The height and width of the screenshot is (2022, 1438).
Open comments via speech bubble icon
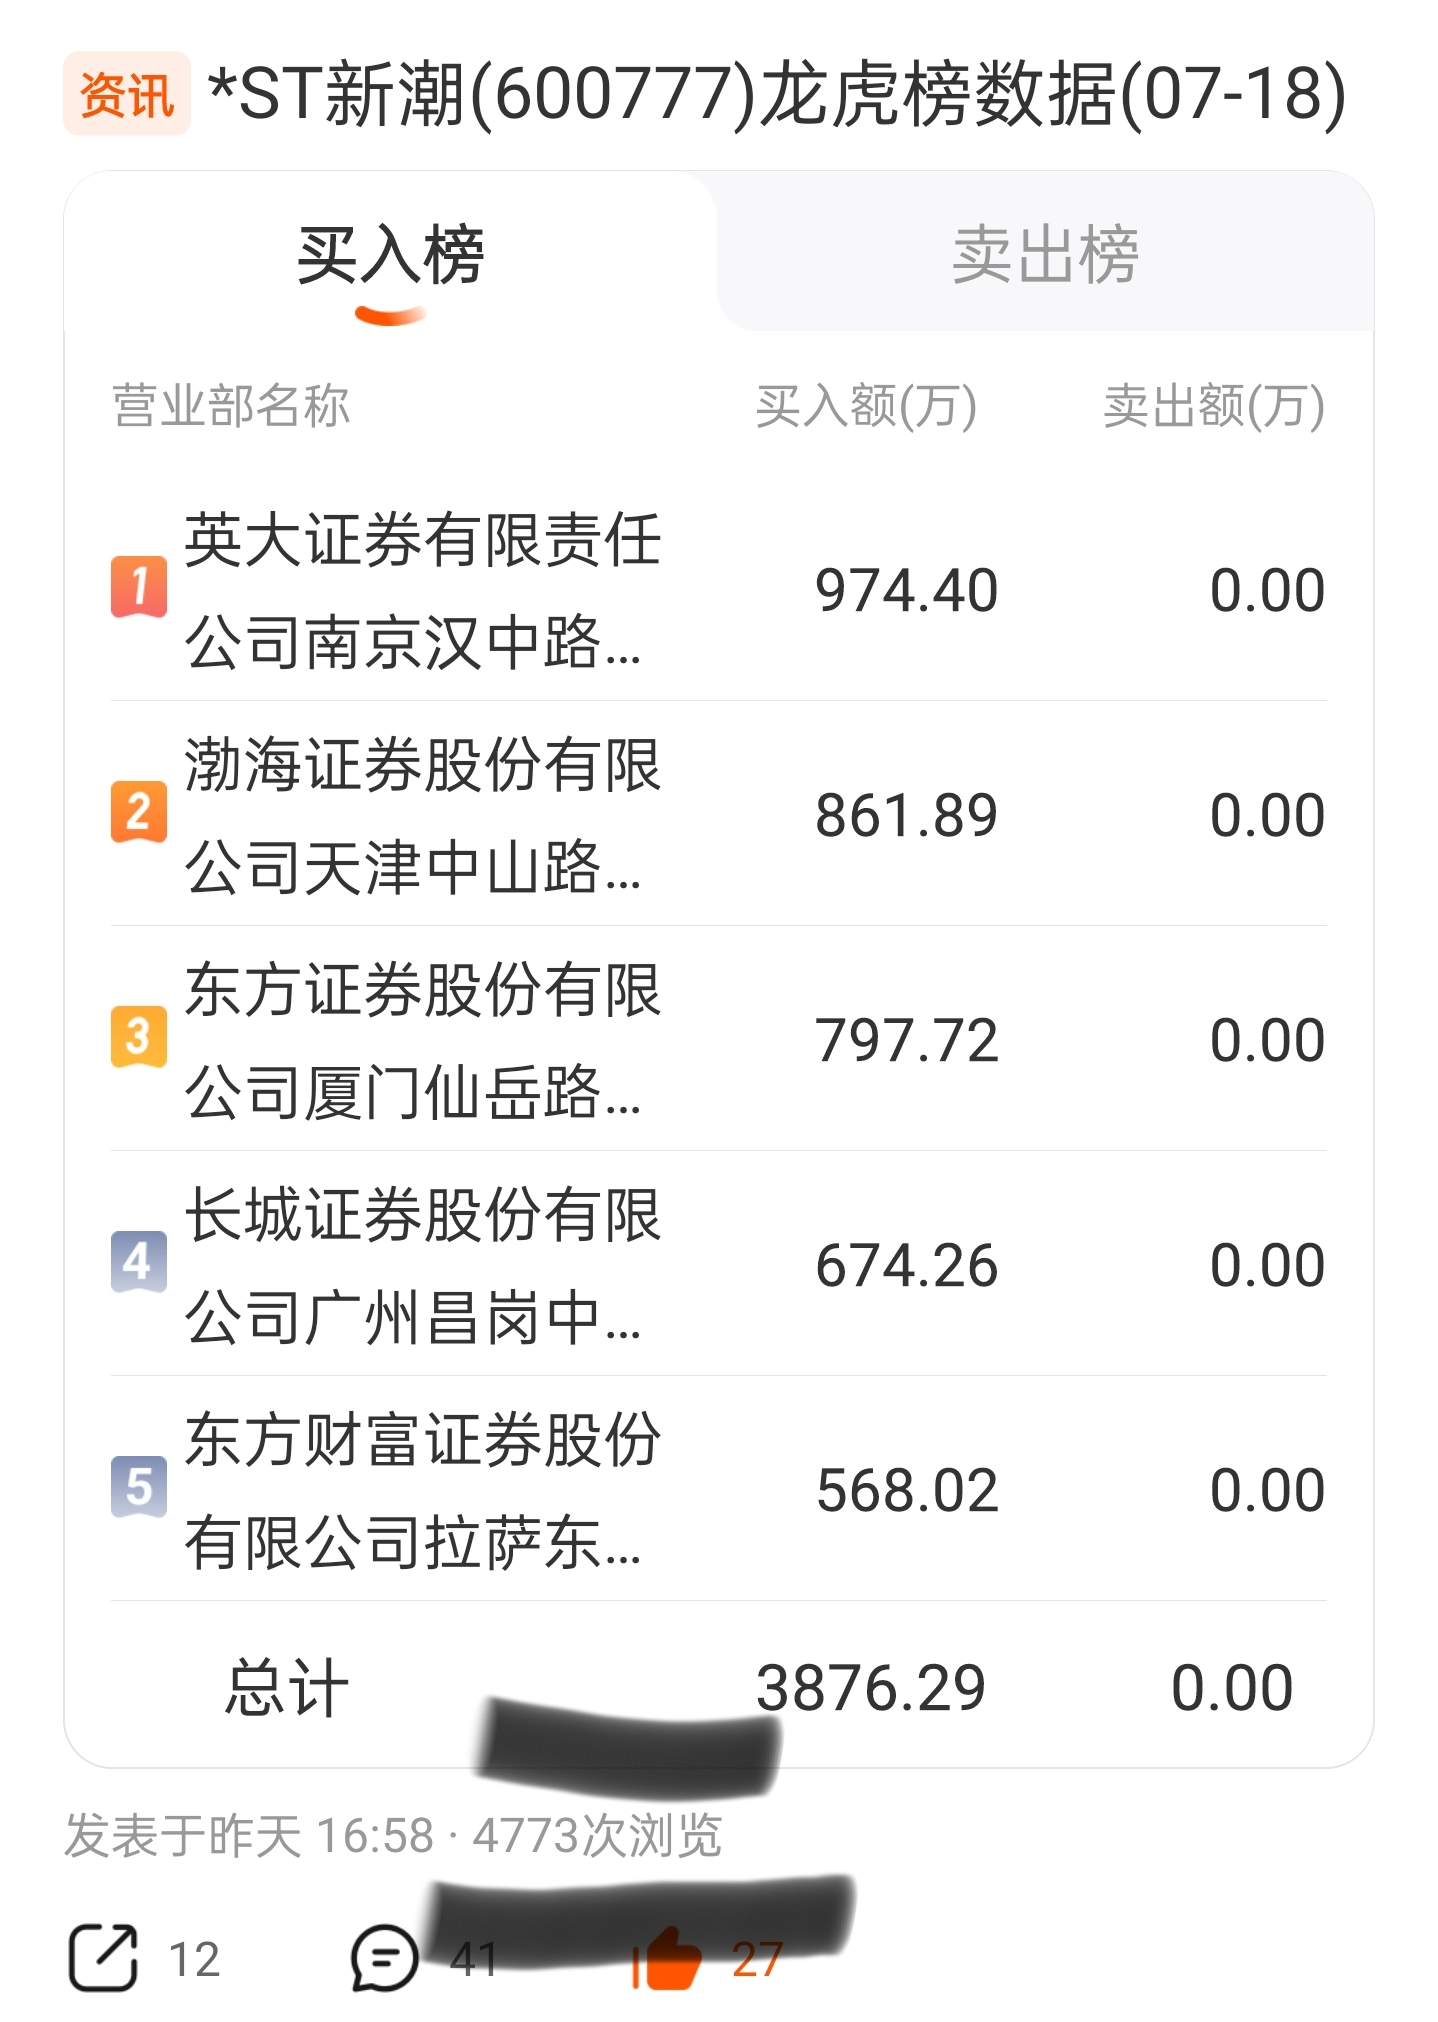pyautogui.click(x=383, y=1957)
